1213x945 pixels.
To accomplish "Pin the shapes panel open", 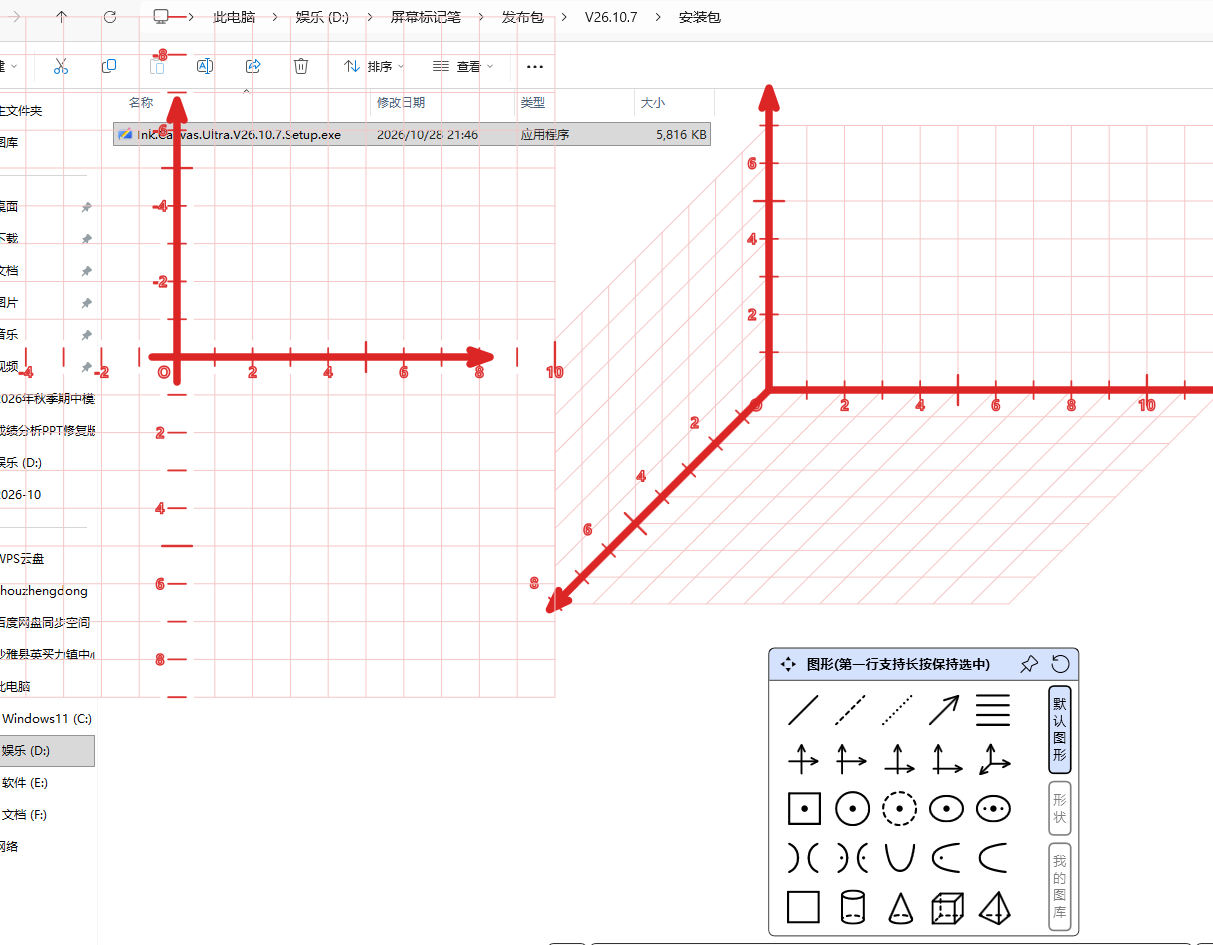I will (x=1029, y=664).
